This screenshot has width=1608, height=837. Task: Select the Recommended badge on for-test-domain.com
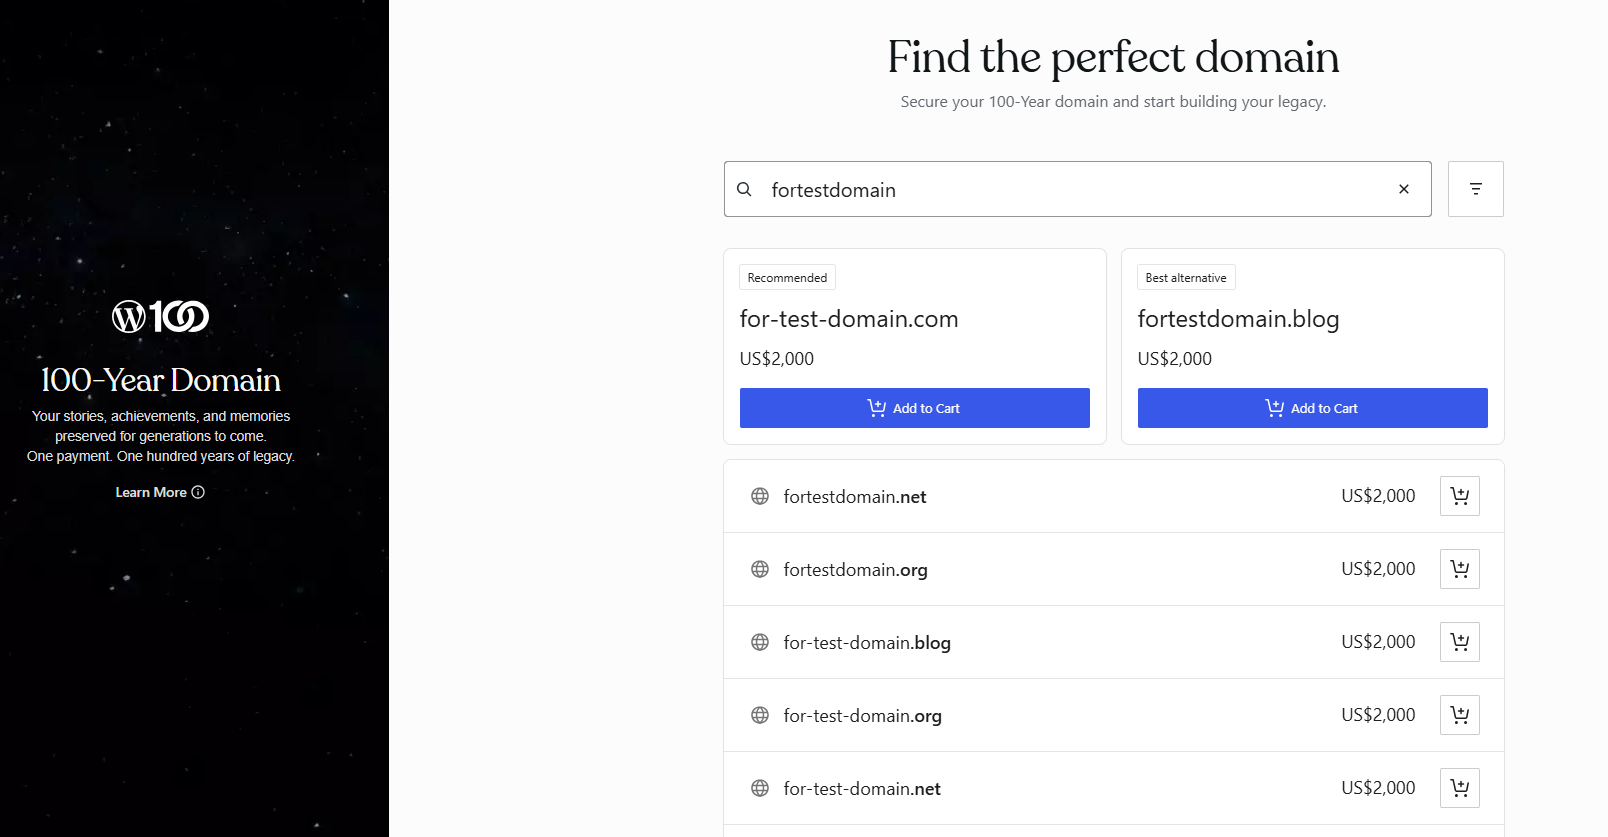coord(786,277)
